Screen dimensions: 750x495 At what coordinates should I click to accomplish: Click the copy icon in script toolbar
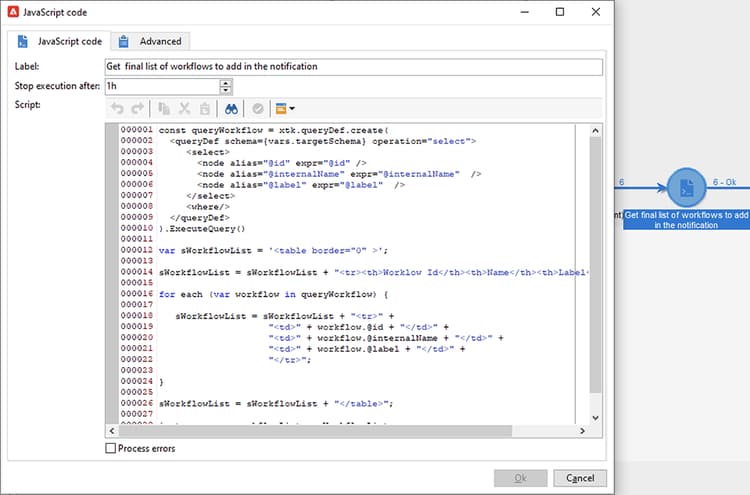(166, 108)
